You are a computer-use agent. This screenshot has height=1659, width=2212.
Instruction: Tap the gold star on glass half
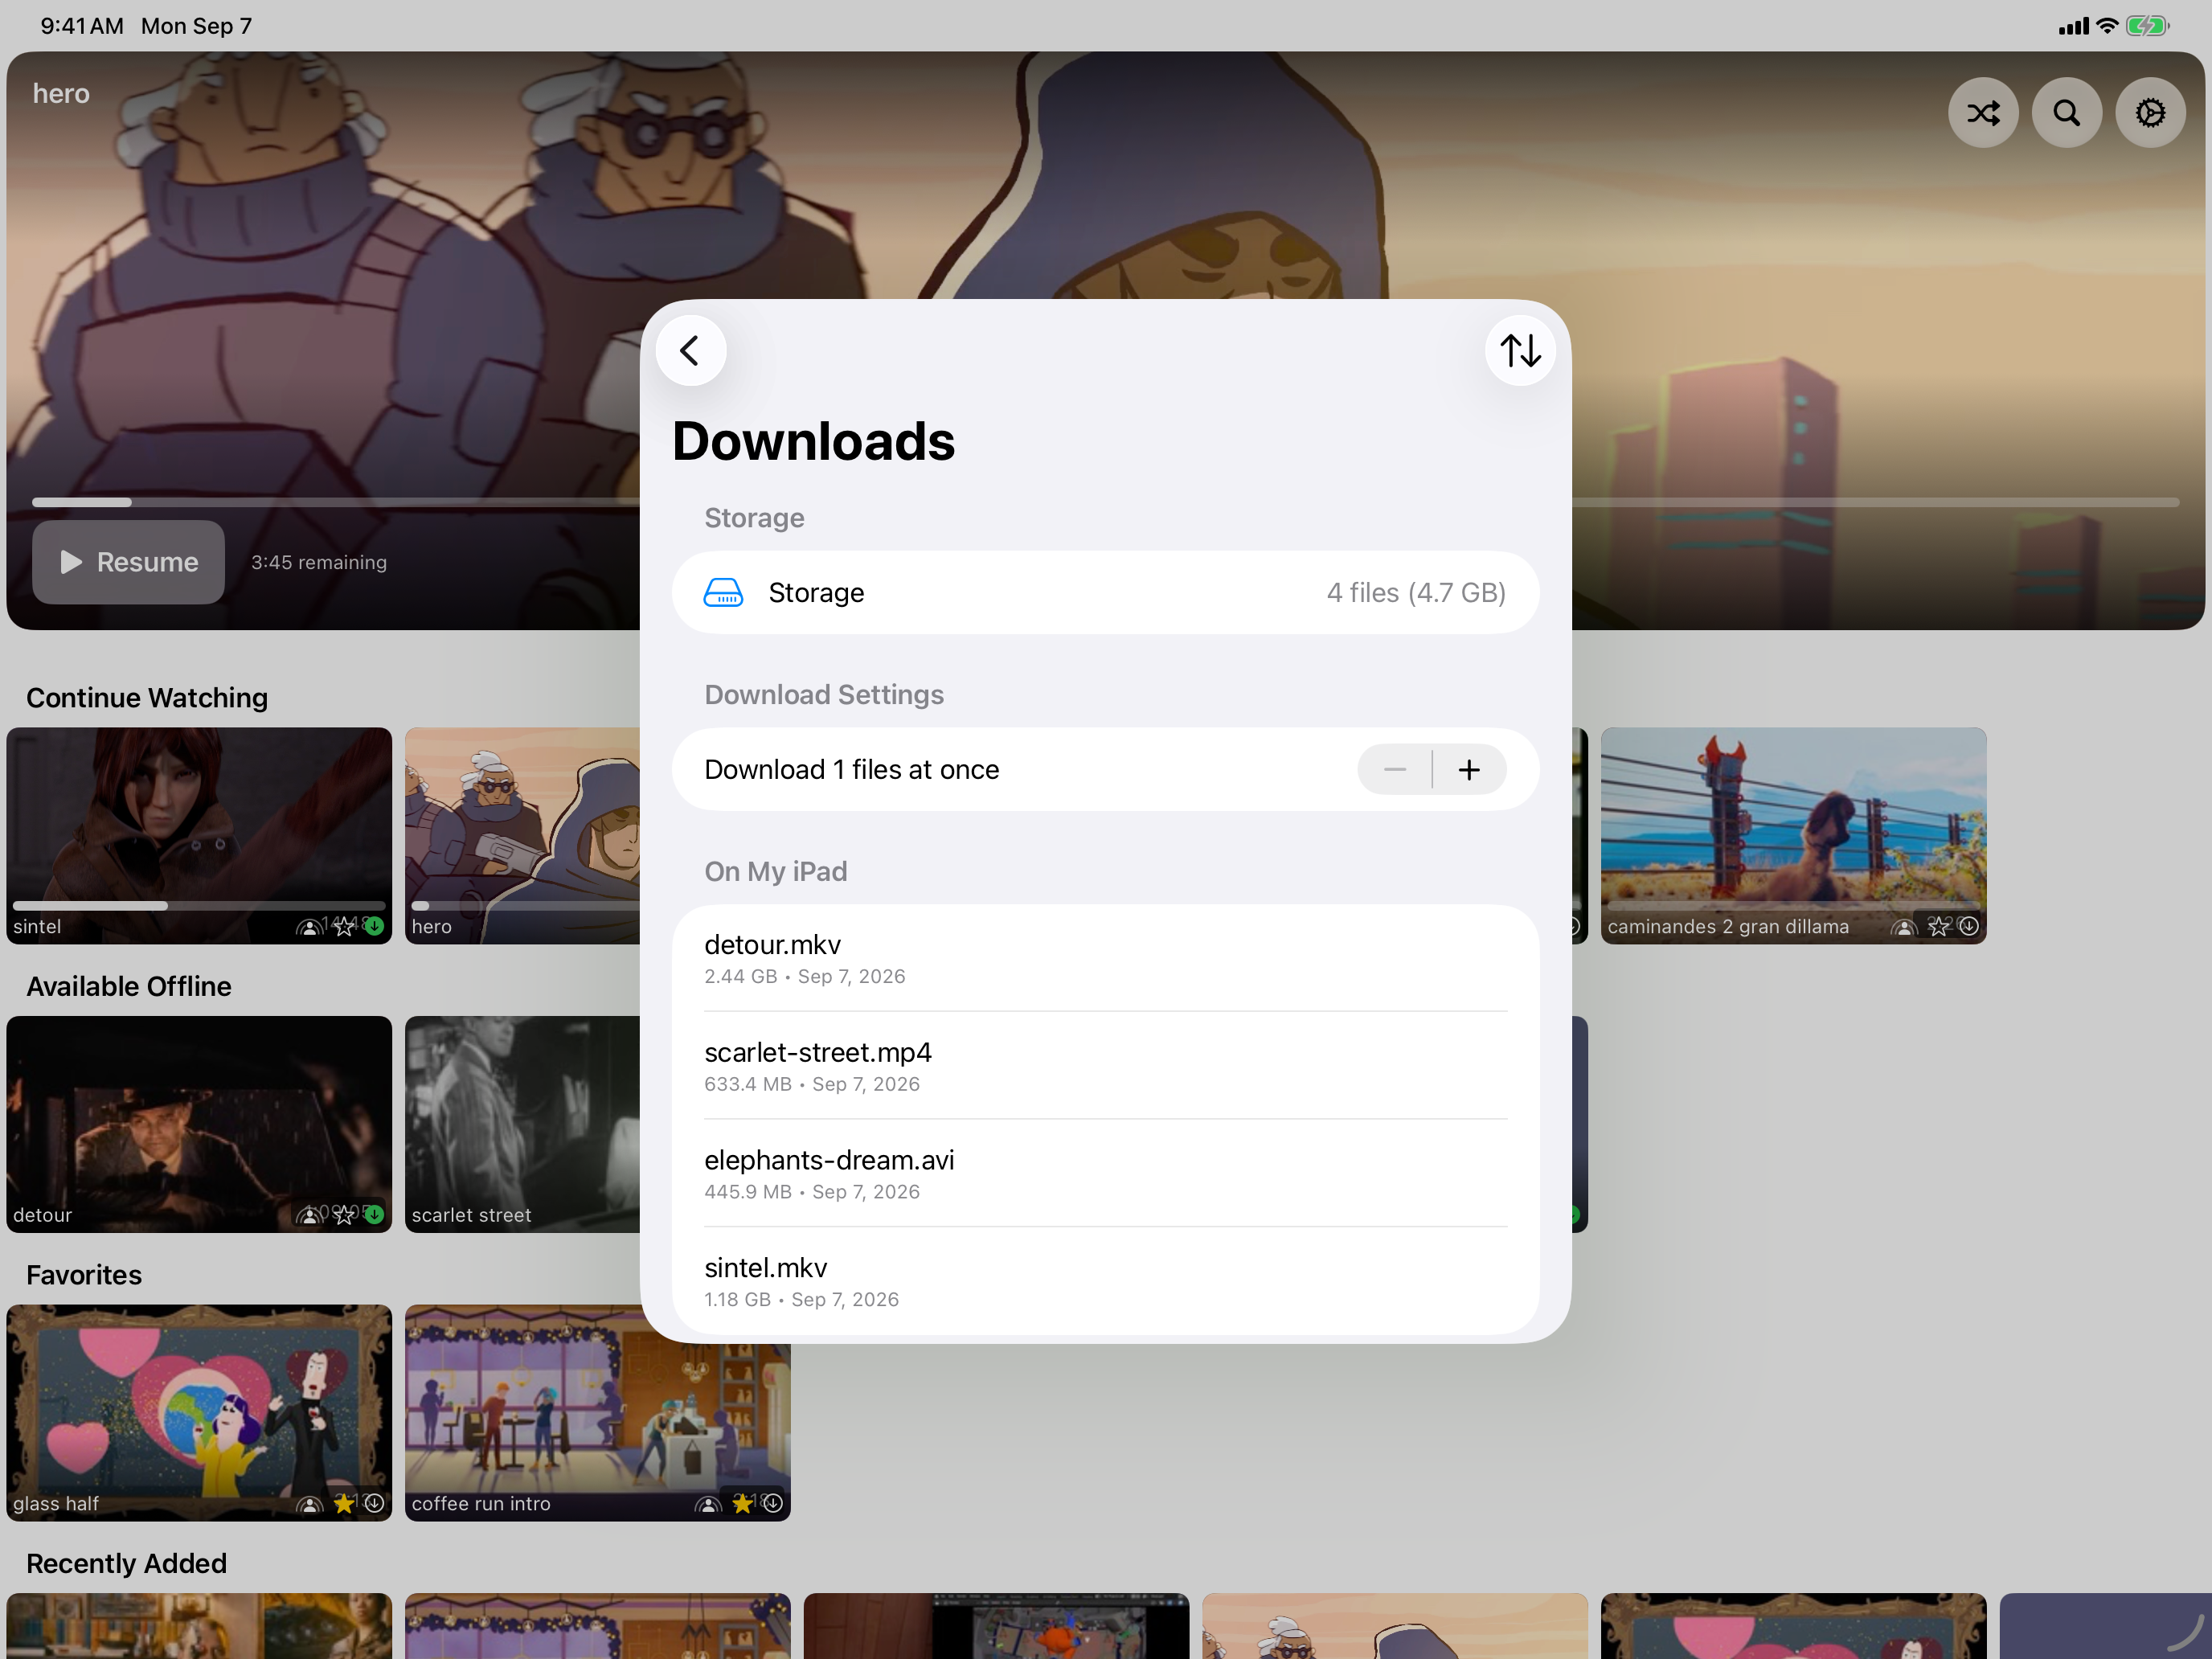(344, 1504)
